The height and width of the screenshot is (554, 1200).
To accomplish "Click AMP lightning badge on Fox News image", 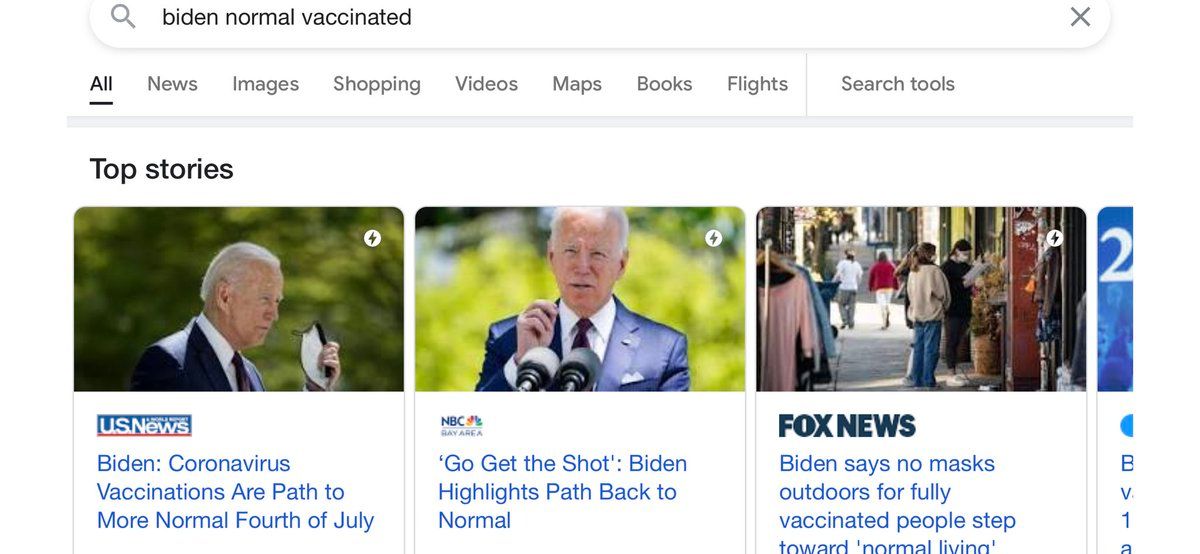I will point(1054,238).
